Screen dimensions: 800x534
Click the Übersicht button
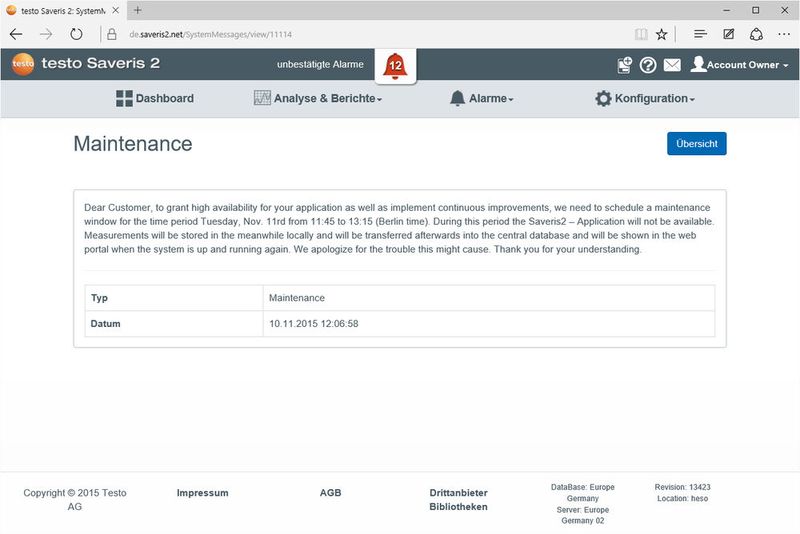696,144
